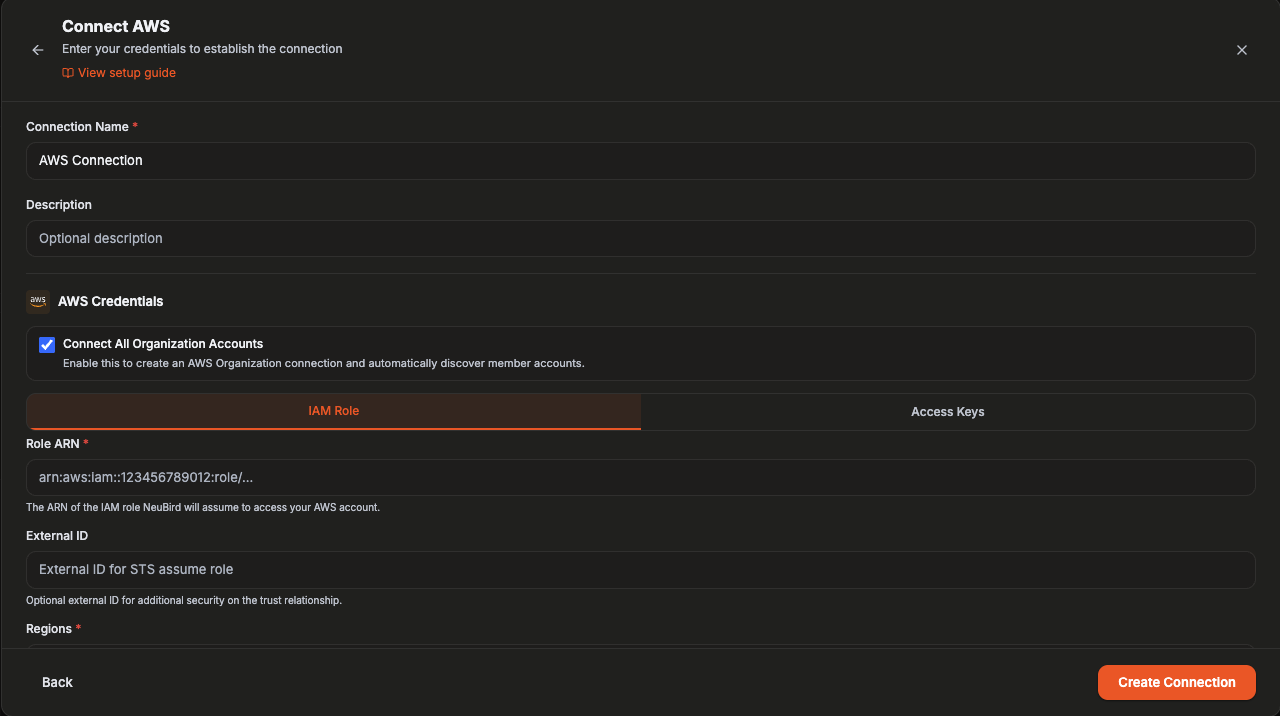The width and height of the screenshot is (1280, 716).
Task: Click the Connection Name label
Action: [x=77, y=127]
